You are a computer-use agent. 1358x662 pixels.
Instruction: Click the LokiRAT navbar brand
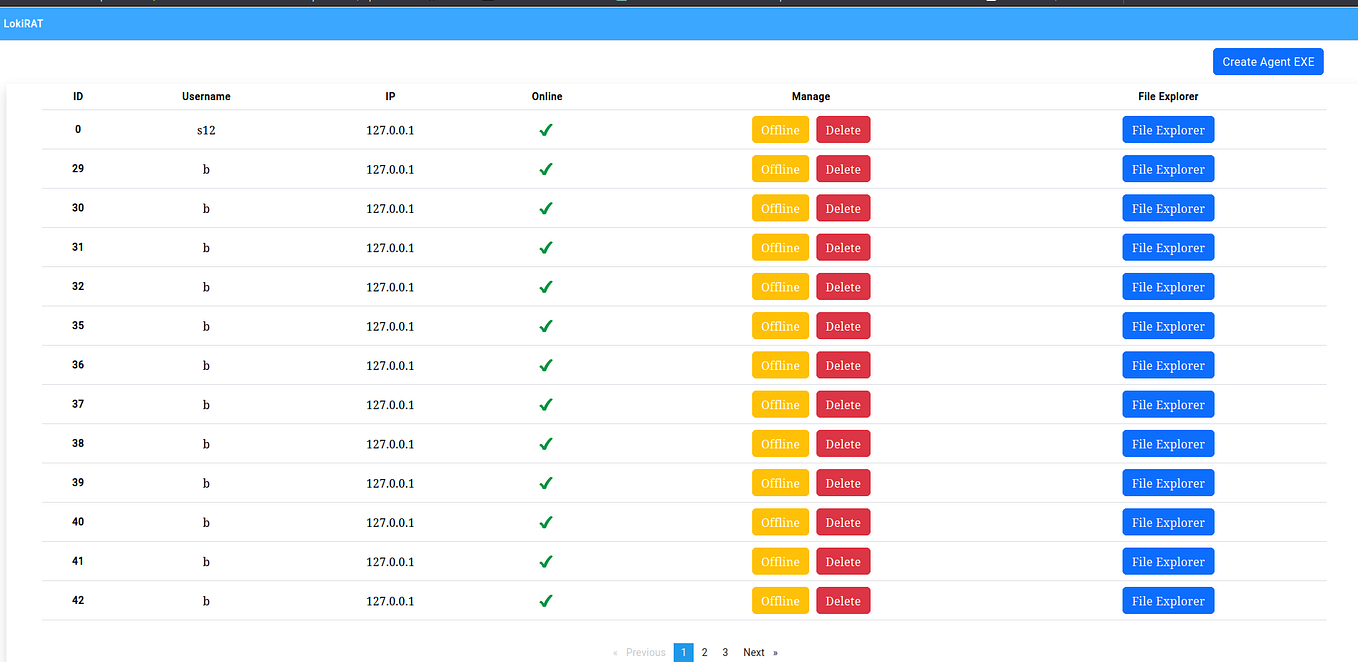(23, 23)
